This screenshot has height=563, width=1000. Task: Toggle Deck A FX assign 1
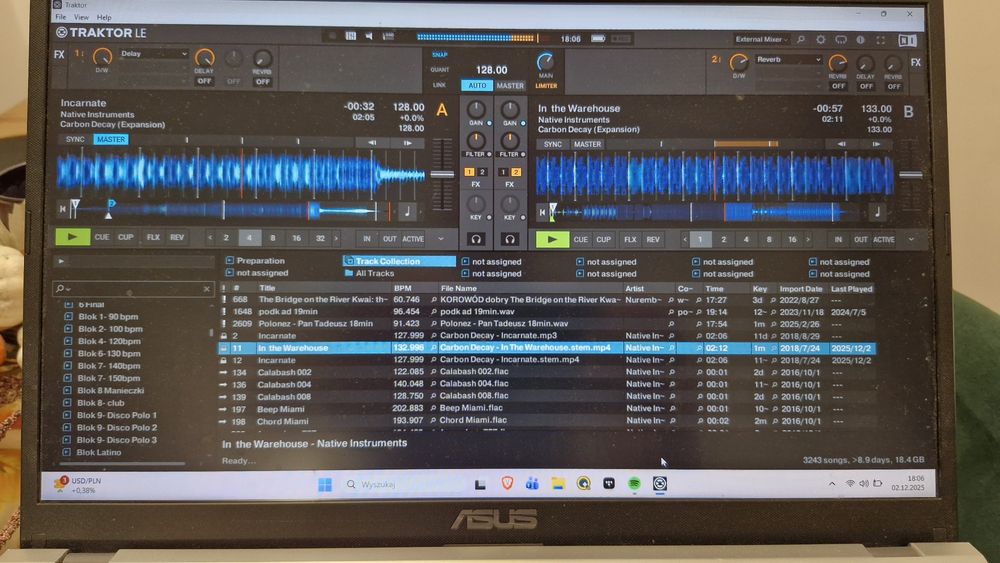point(469,172)
